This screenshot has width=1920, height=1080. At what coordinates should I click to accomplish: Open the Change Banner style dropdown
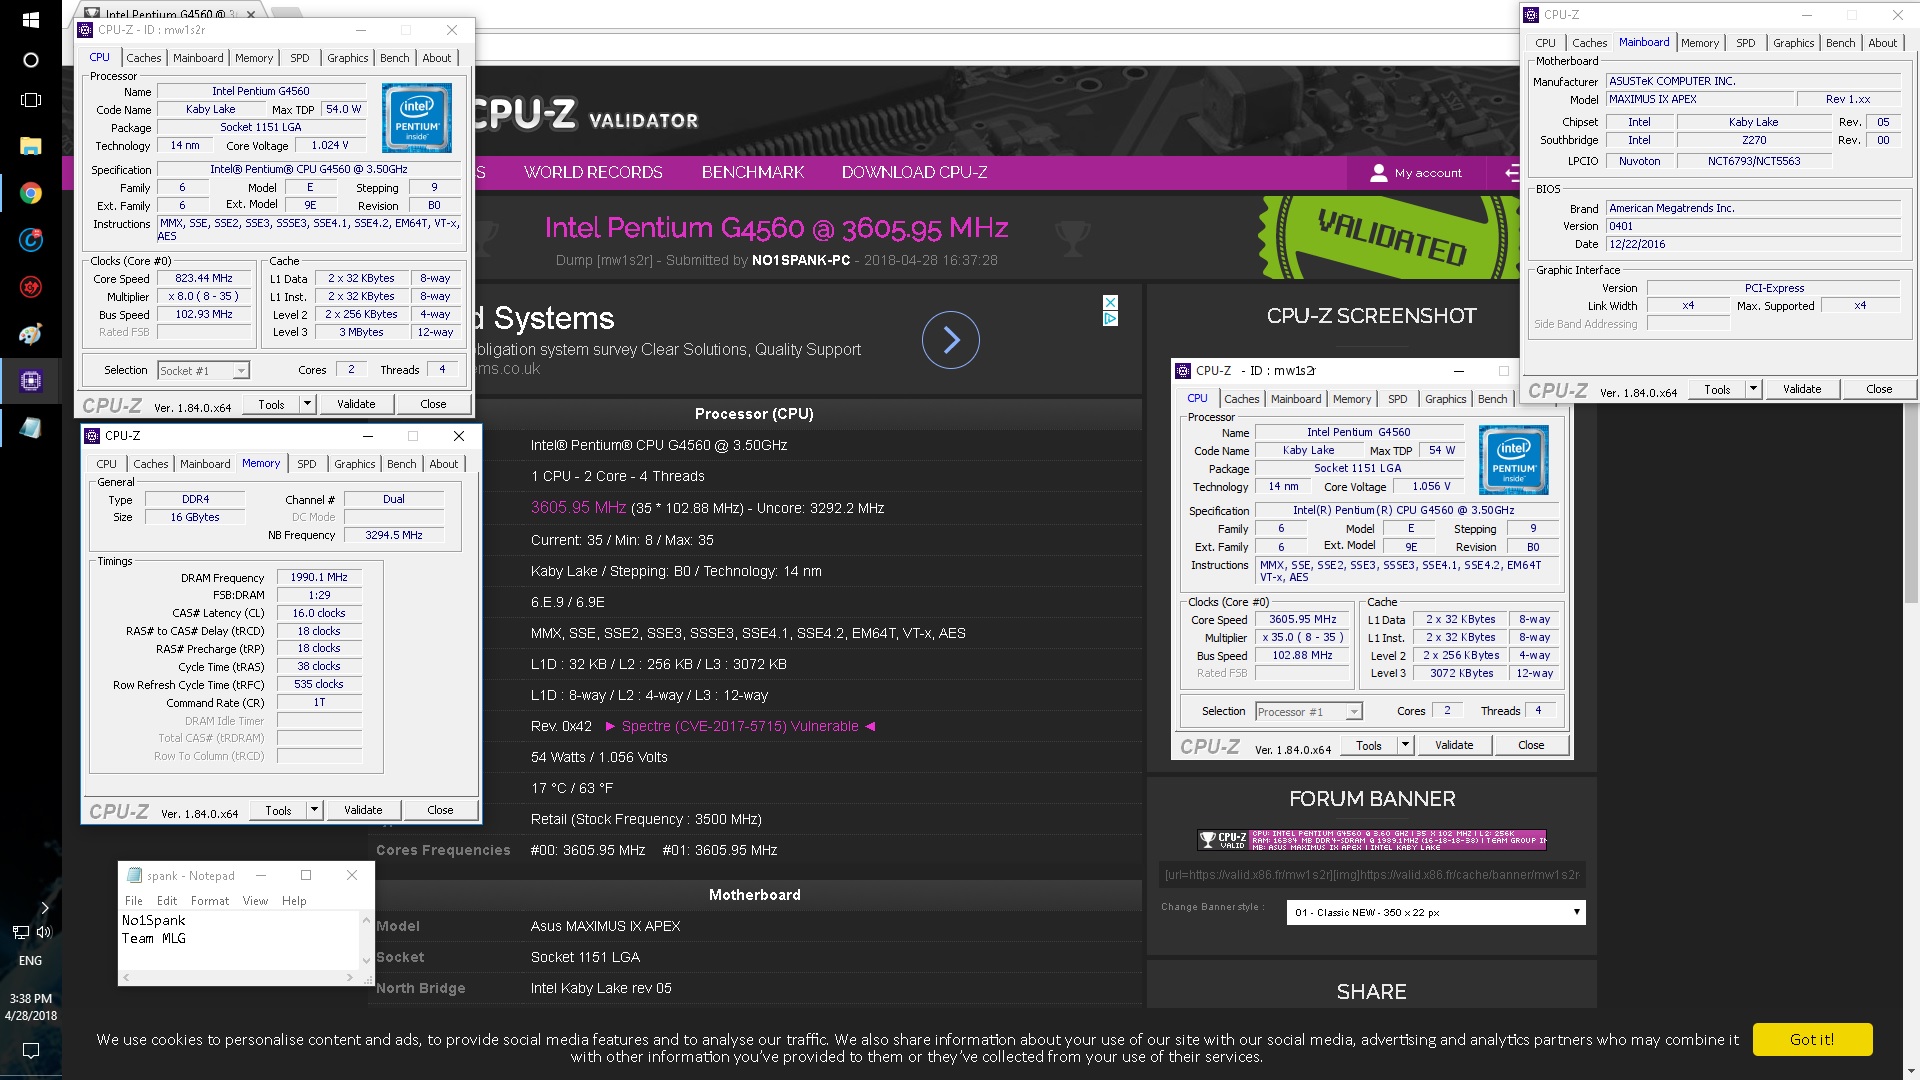(x=1436, y=912)
